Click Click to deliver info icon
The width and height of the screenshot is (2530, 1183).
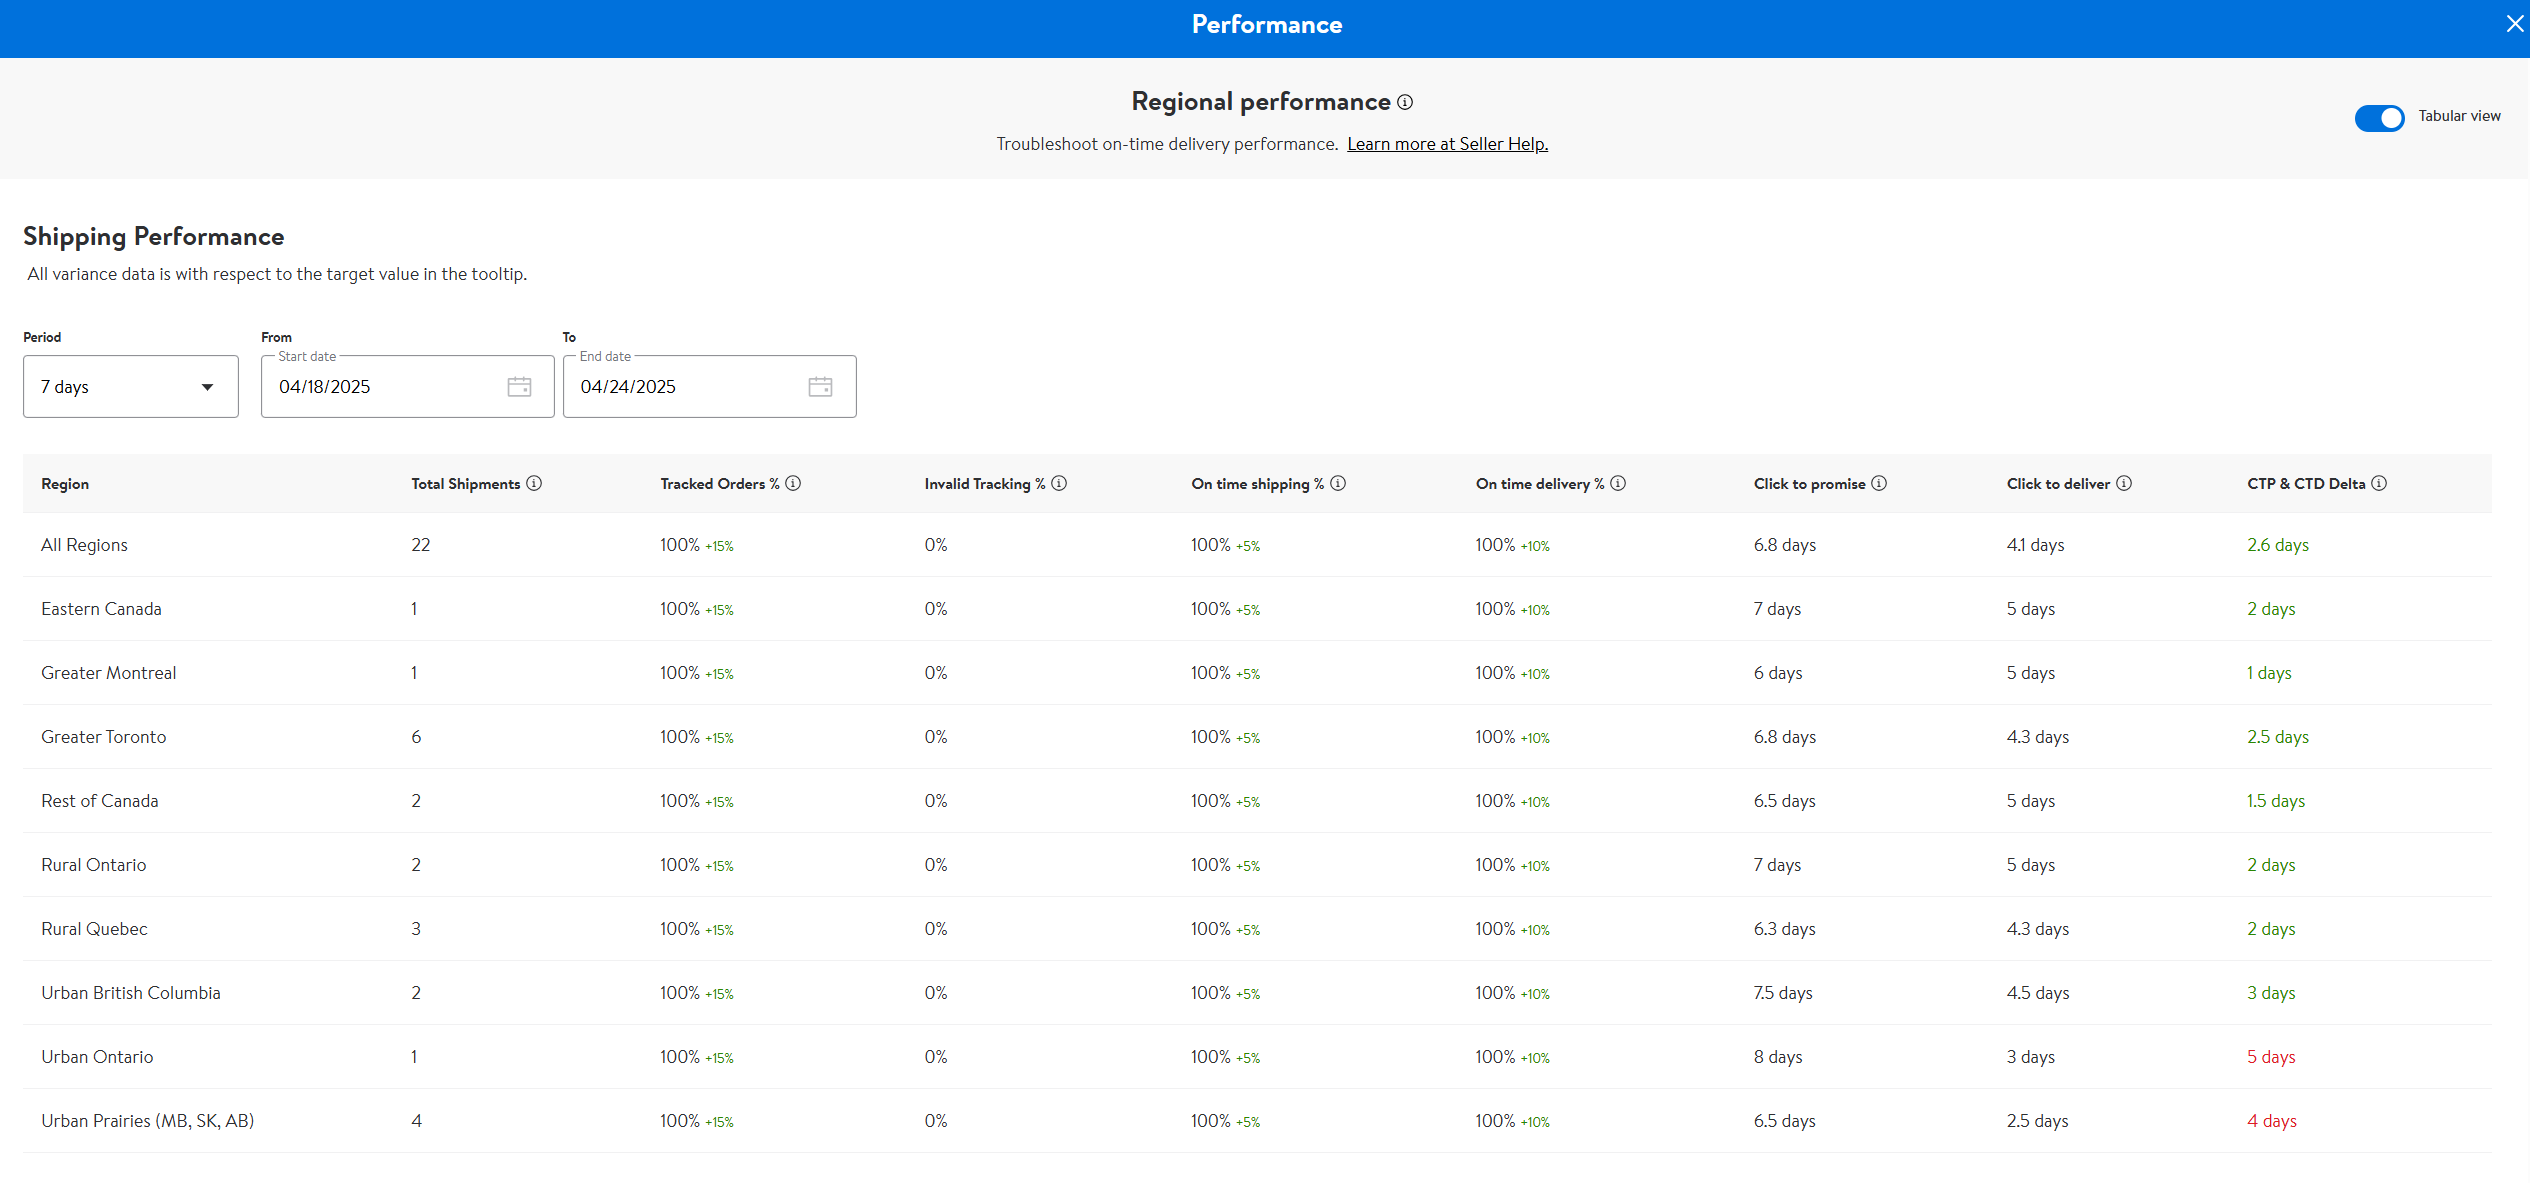(x=2124, y=483)
